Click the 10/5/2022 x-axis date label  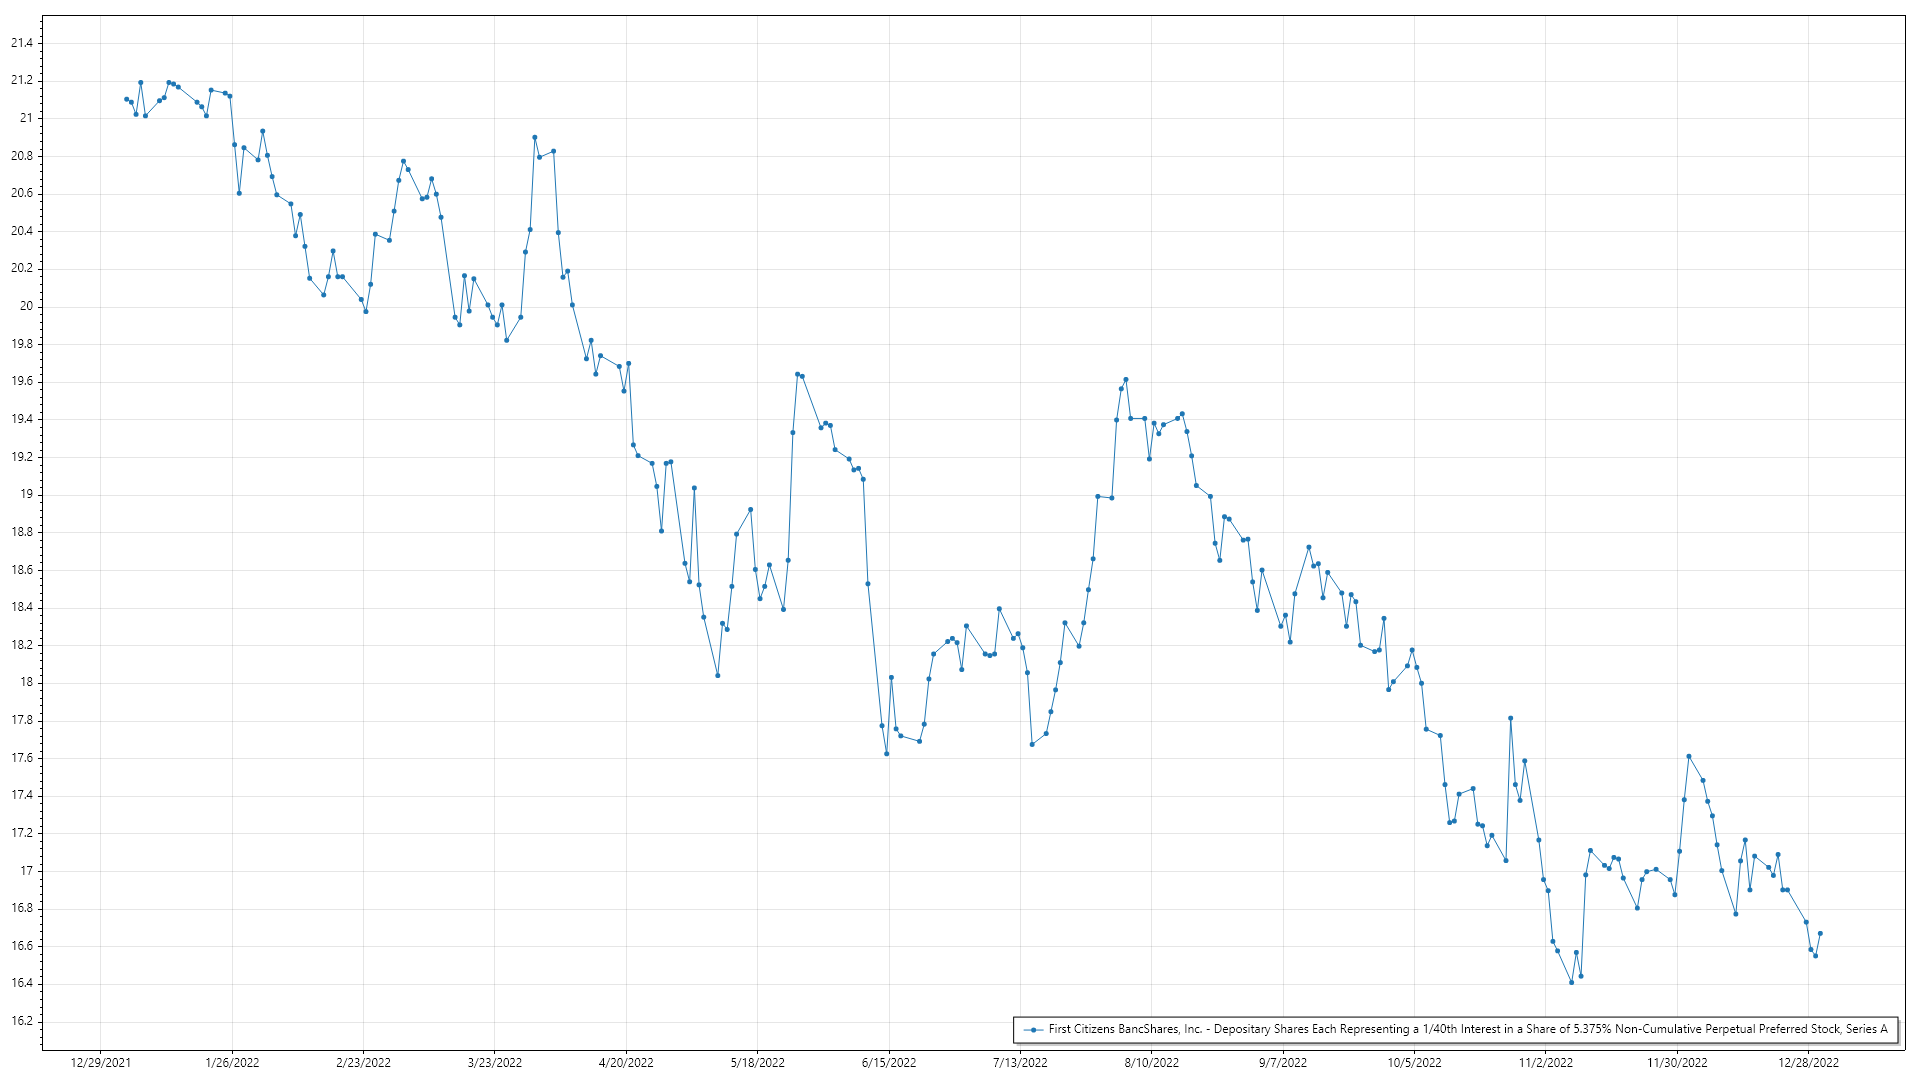[1414, 1063]
